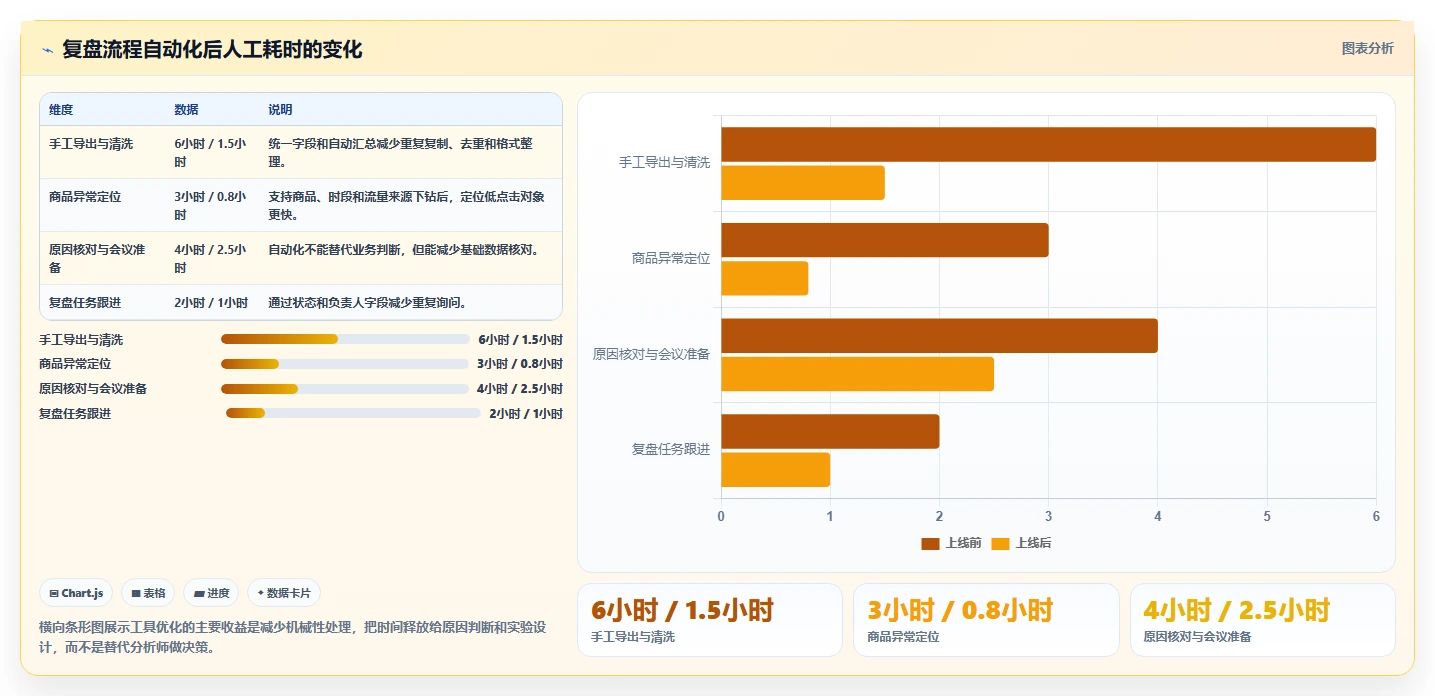Click the Chart.js chip
This screenshot has height=696, width=1435.
(77, 593)
